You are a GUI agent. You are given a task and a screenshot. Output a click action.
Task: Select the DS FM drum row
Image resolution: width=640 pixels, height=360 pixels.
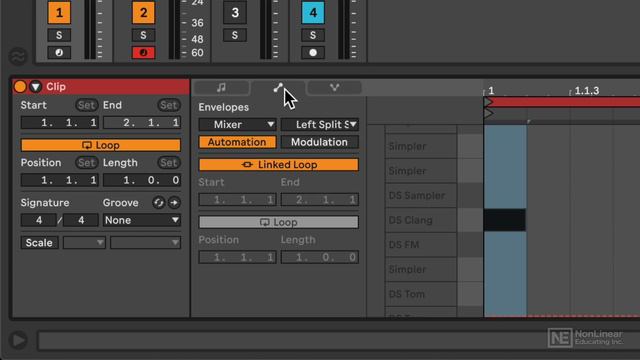(421, 244)
